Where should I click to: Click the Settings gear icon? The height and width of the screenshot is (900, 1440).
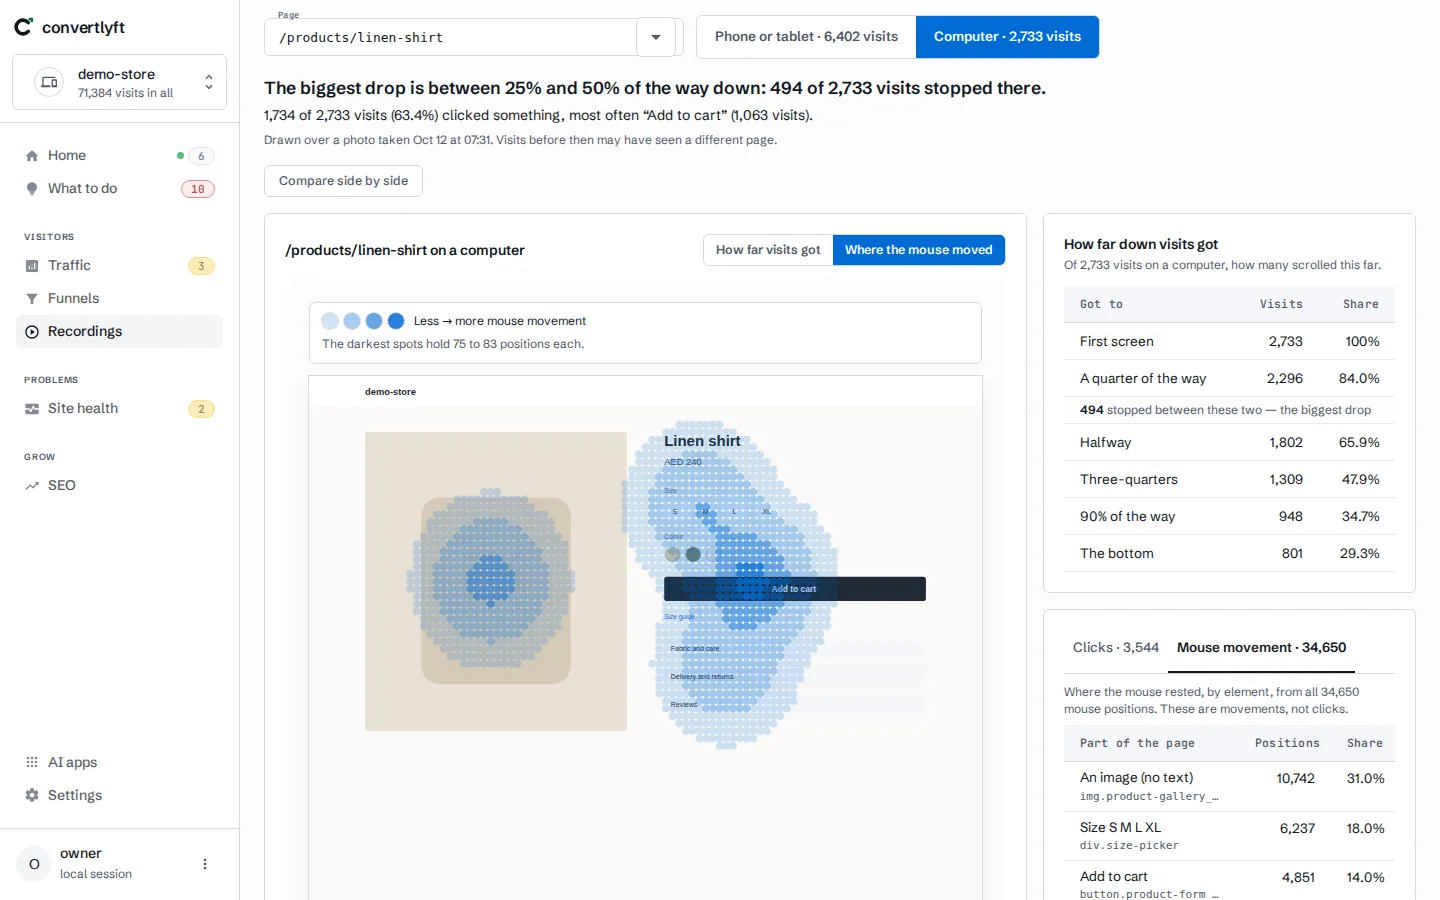[32, 795]
